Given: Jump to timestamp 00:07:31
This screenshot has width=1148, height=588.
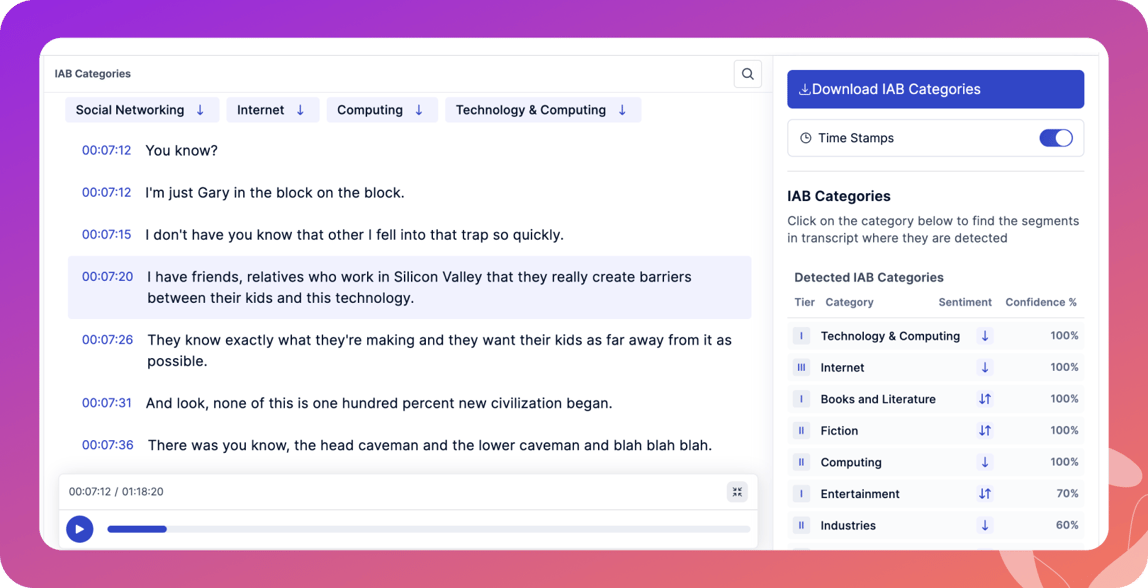Looking at the screenshot, I should tap(106, 402).
